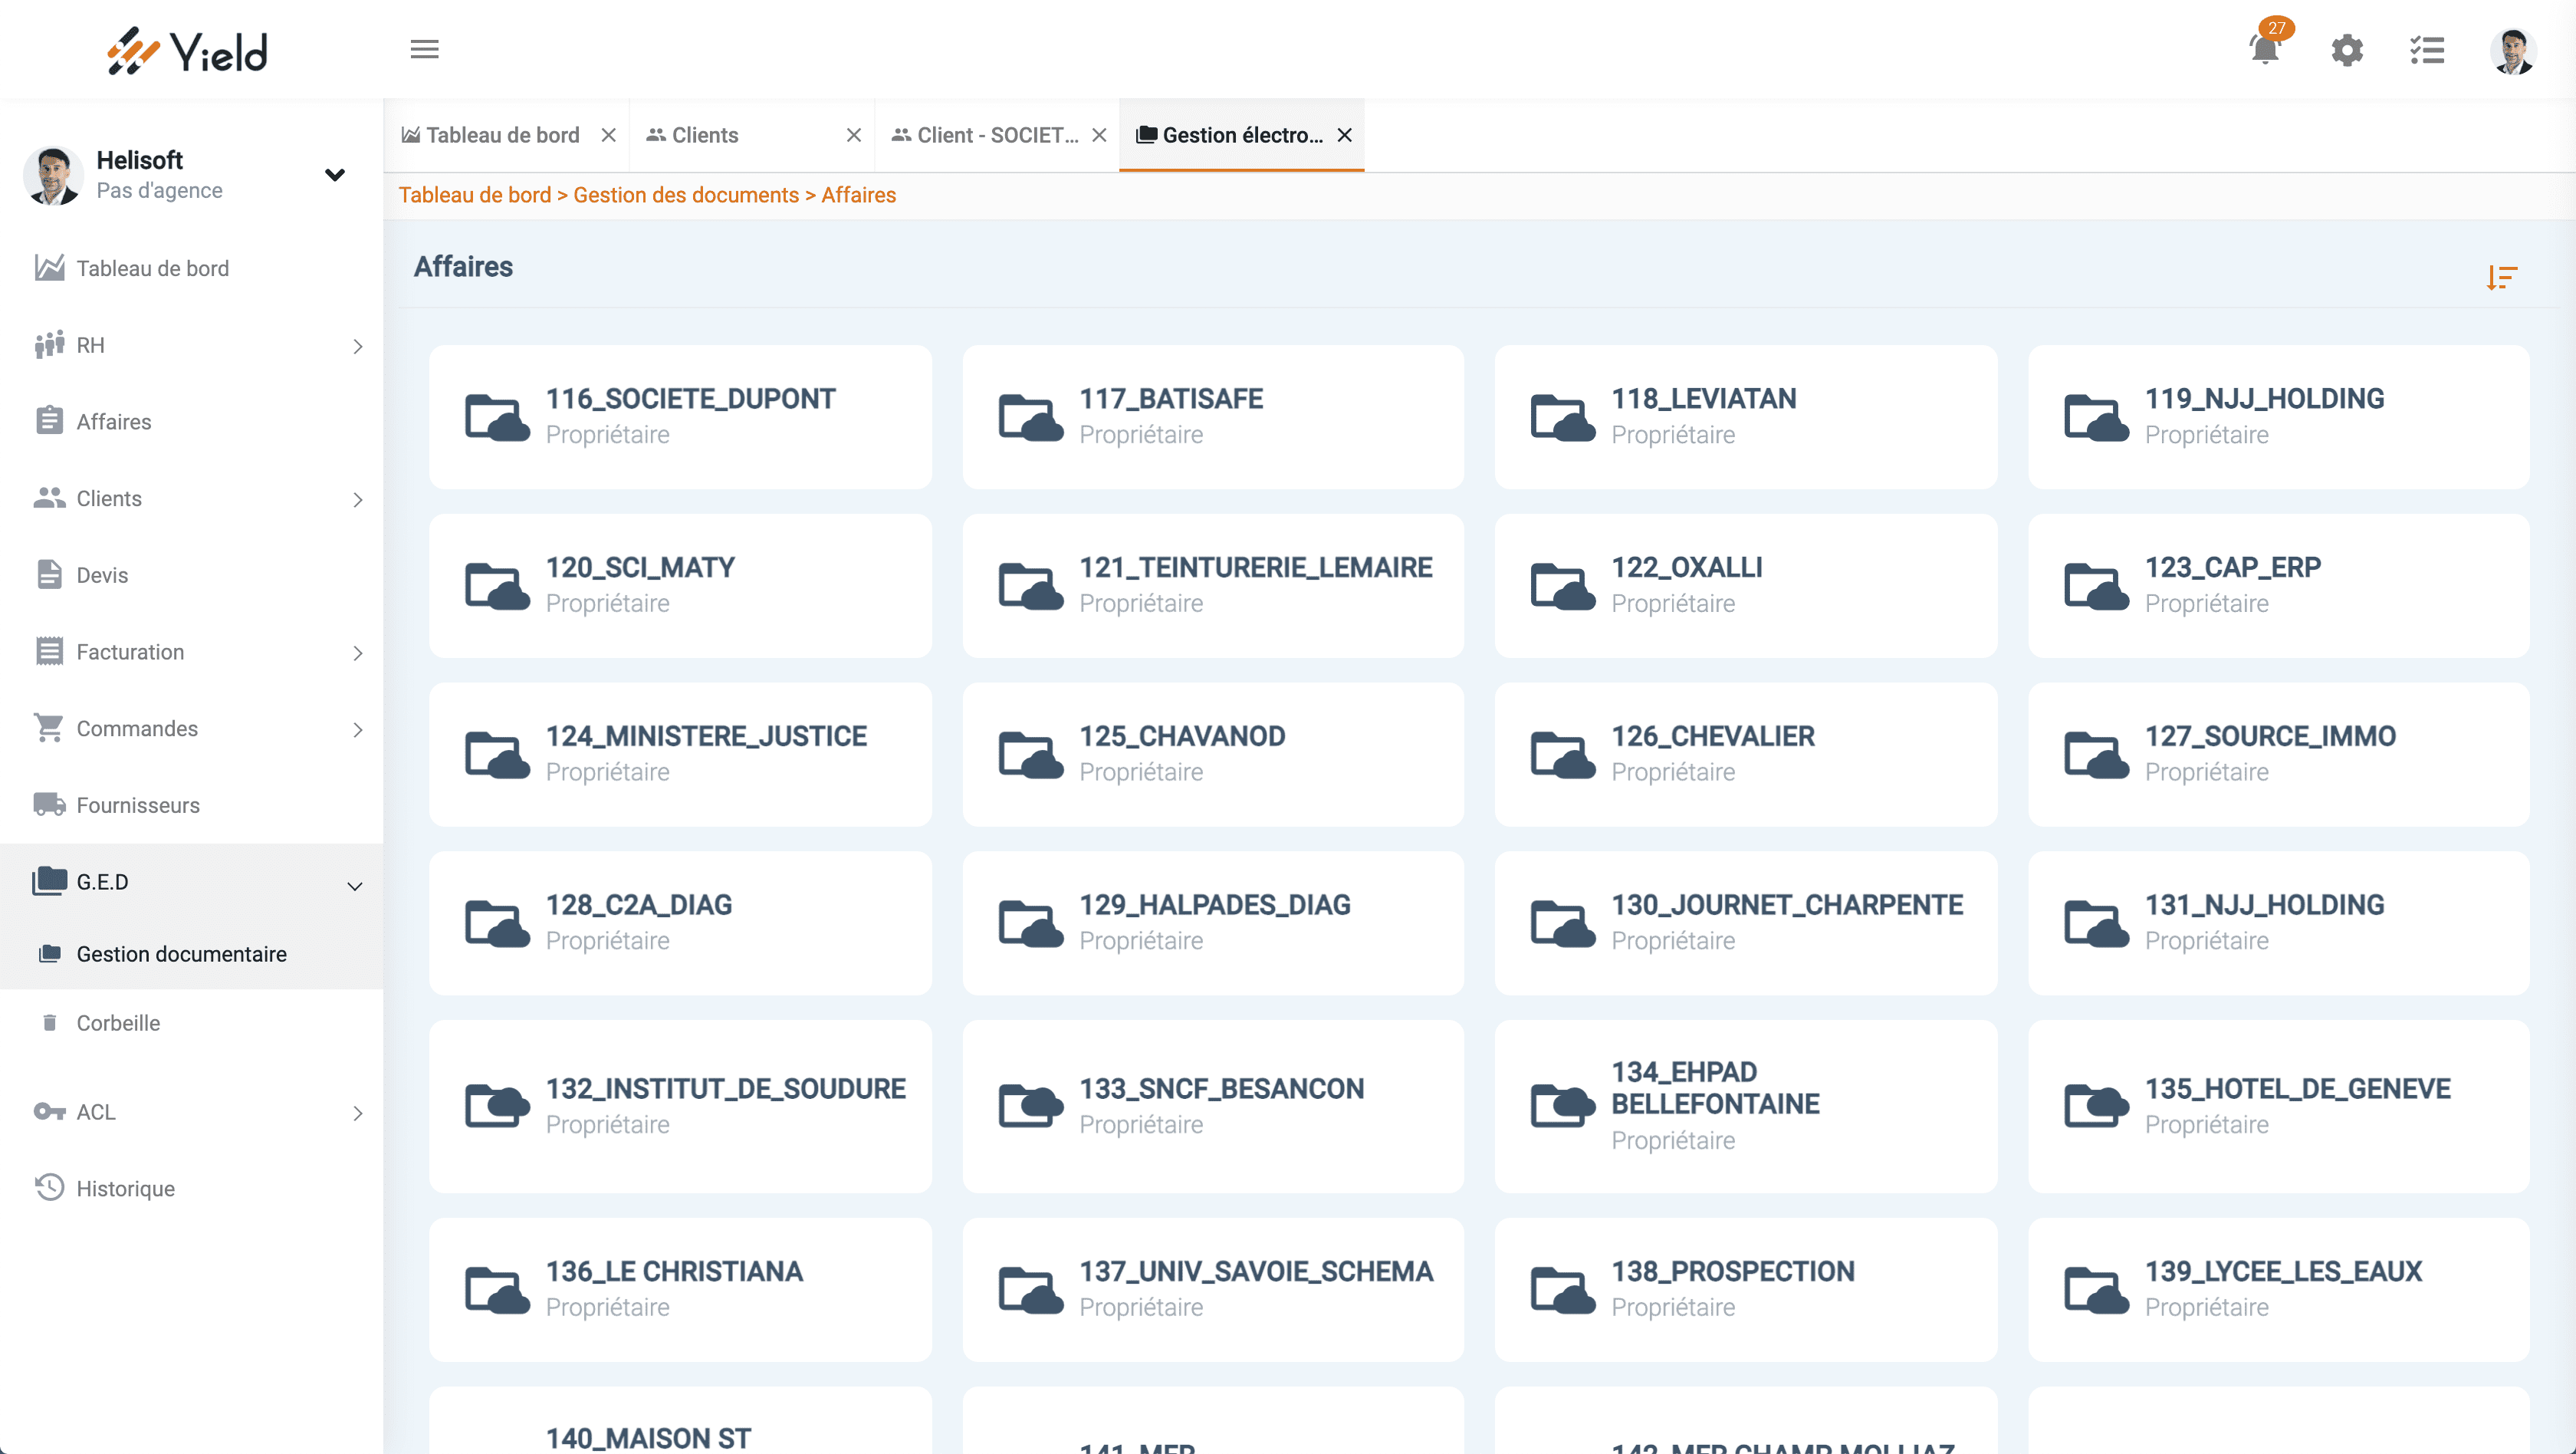Close the Client - SOCIET... tab

click(x=1099, y=135)
